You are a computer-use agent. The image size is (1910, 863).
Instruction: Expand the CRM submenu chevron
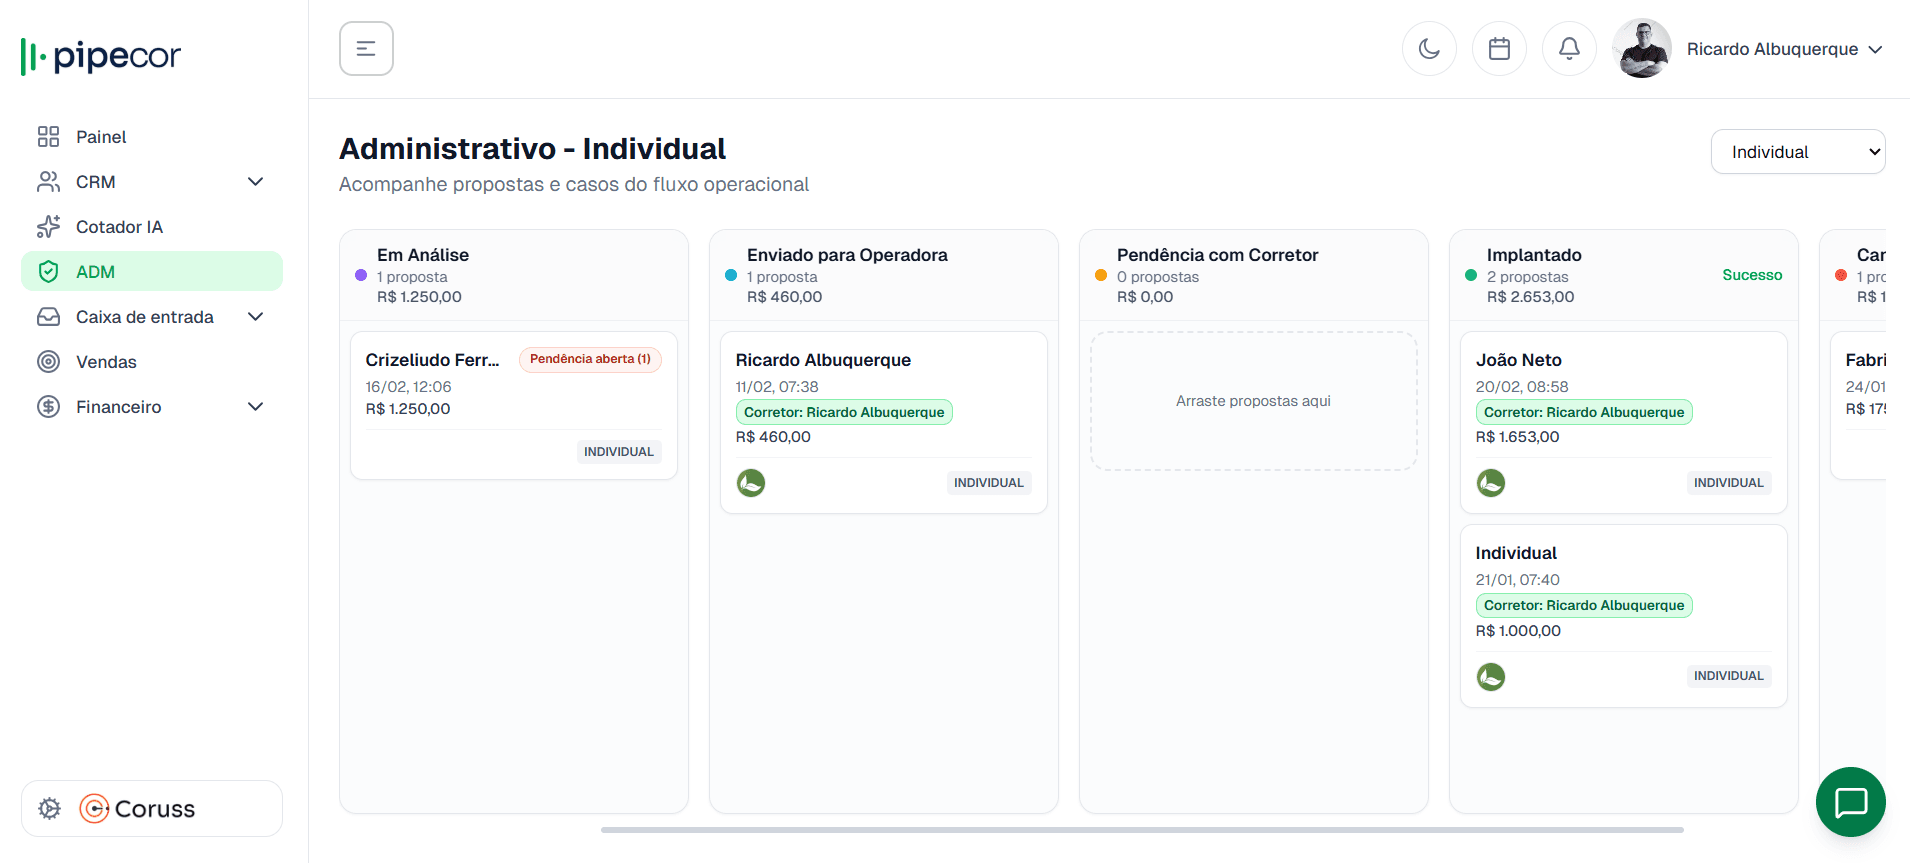coord(255,182)
